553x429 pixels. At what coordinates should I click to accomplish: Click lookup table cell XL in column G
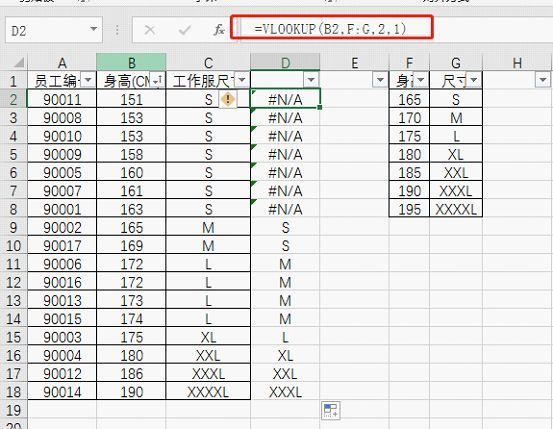456,154
